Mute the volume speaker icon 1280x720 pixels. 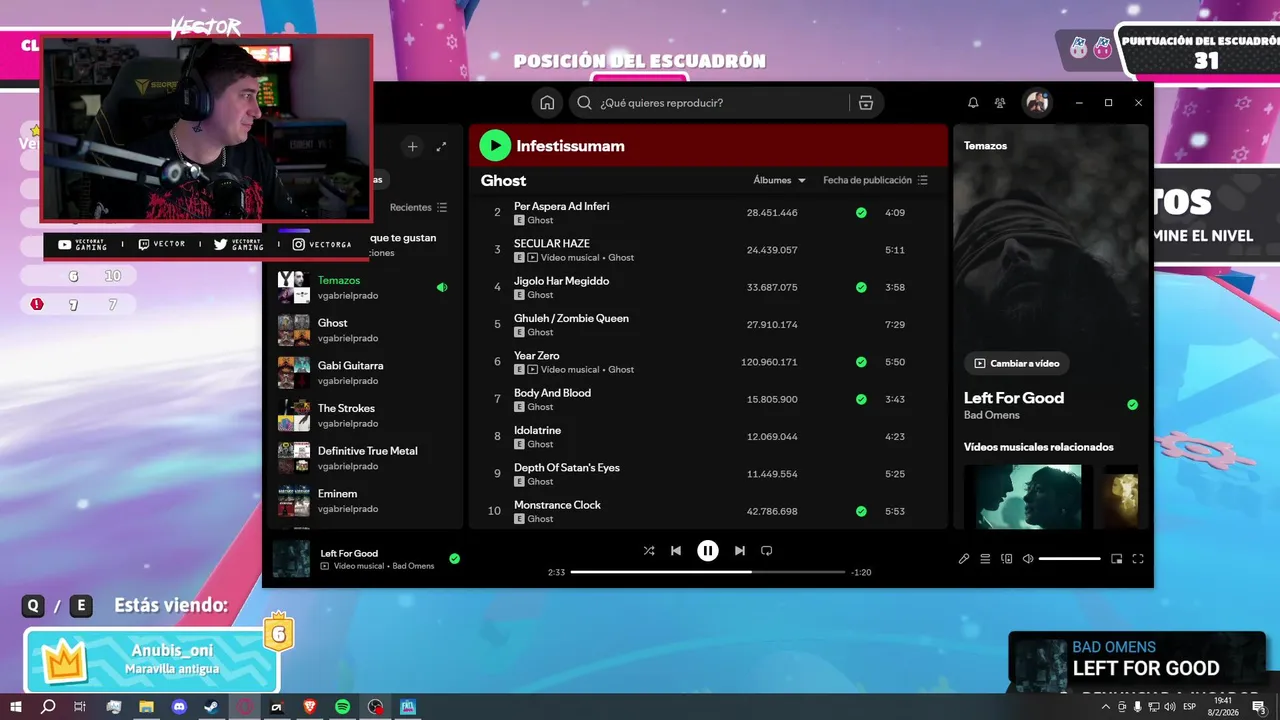[1028, 559]
